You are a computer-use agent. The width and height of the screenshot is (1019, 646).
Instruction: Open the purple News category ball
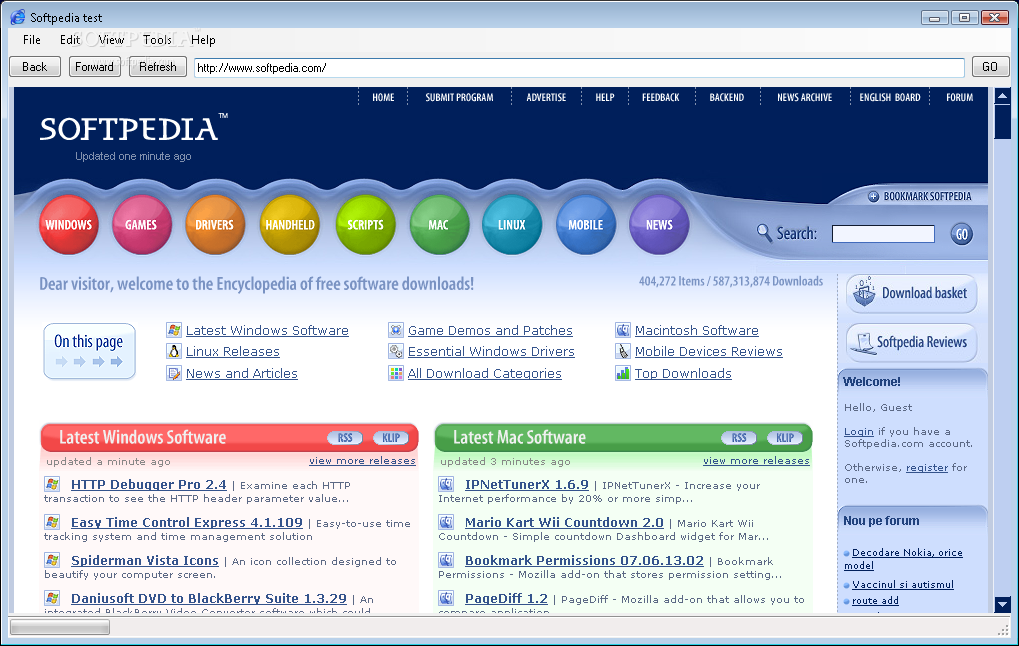pyautogui.click(x=659, y=225)
